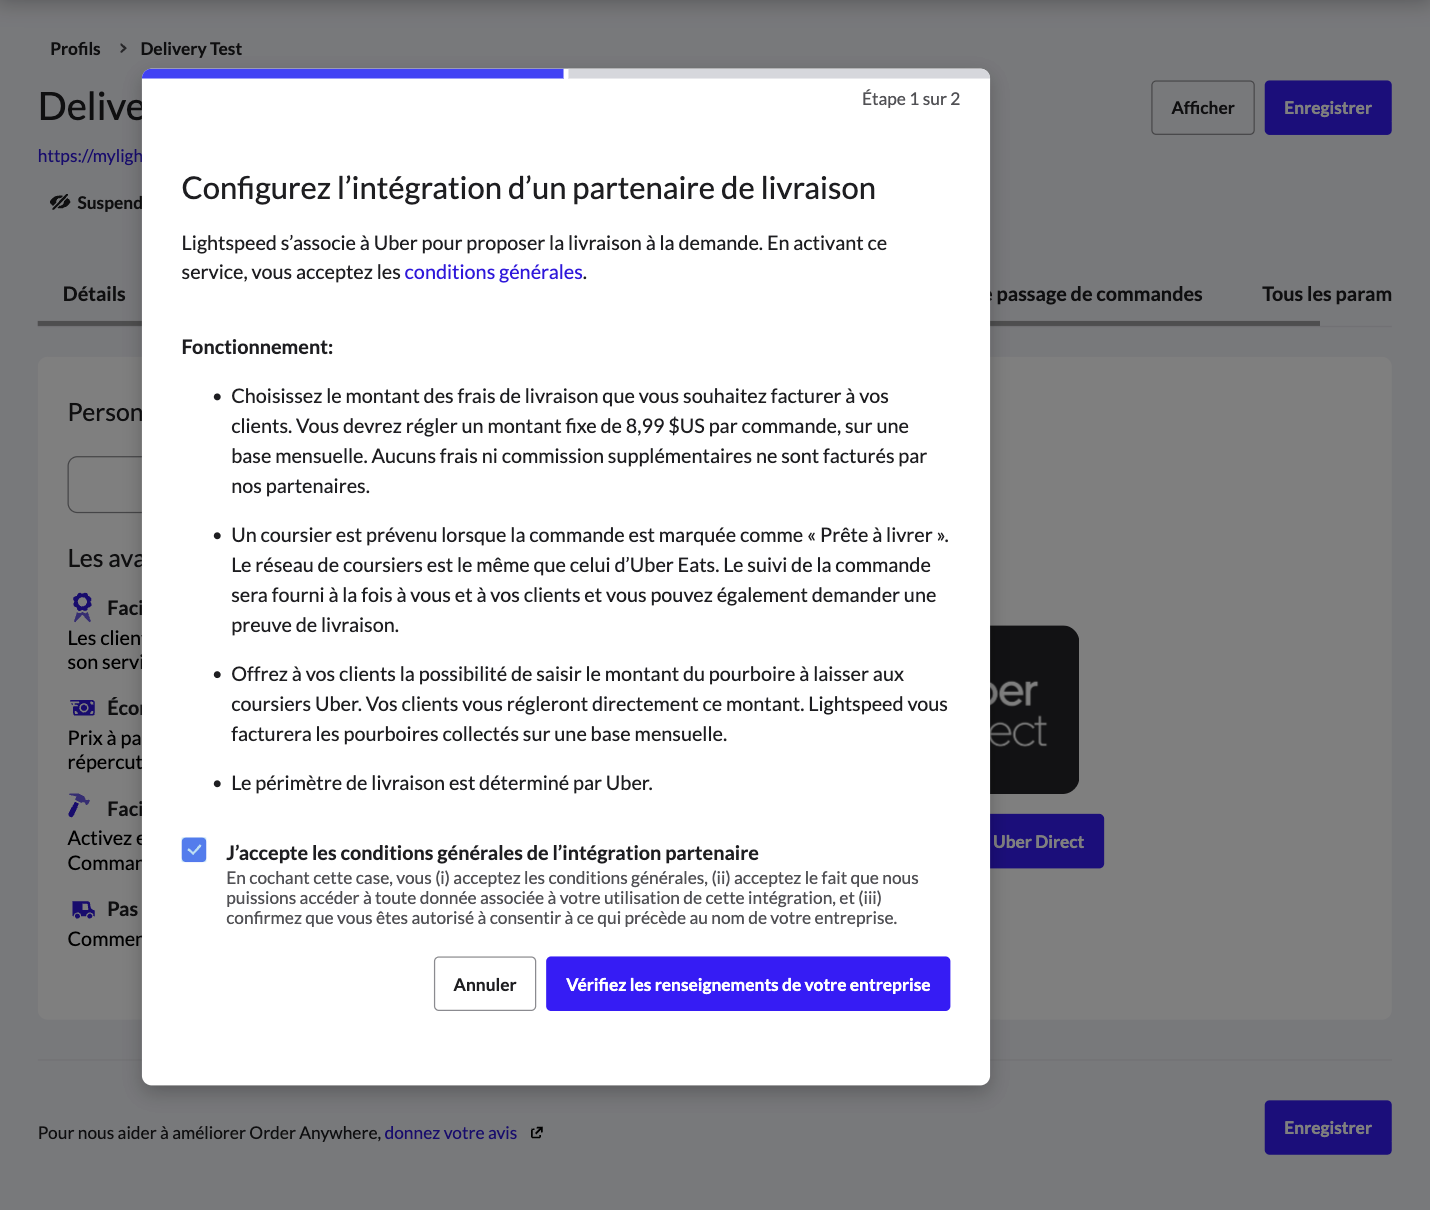Image resolution: width=1430 pixels, height=1210 pixels.
Task: Click the breadcrumb chevron separator
Action: 122,48
